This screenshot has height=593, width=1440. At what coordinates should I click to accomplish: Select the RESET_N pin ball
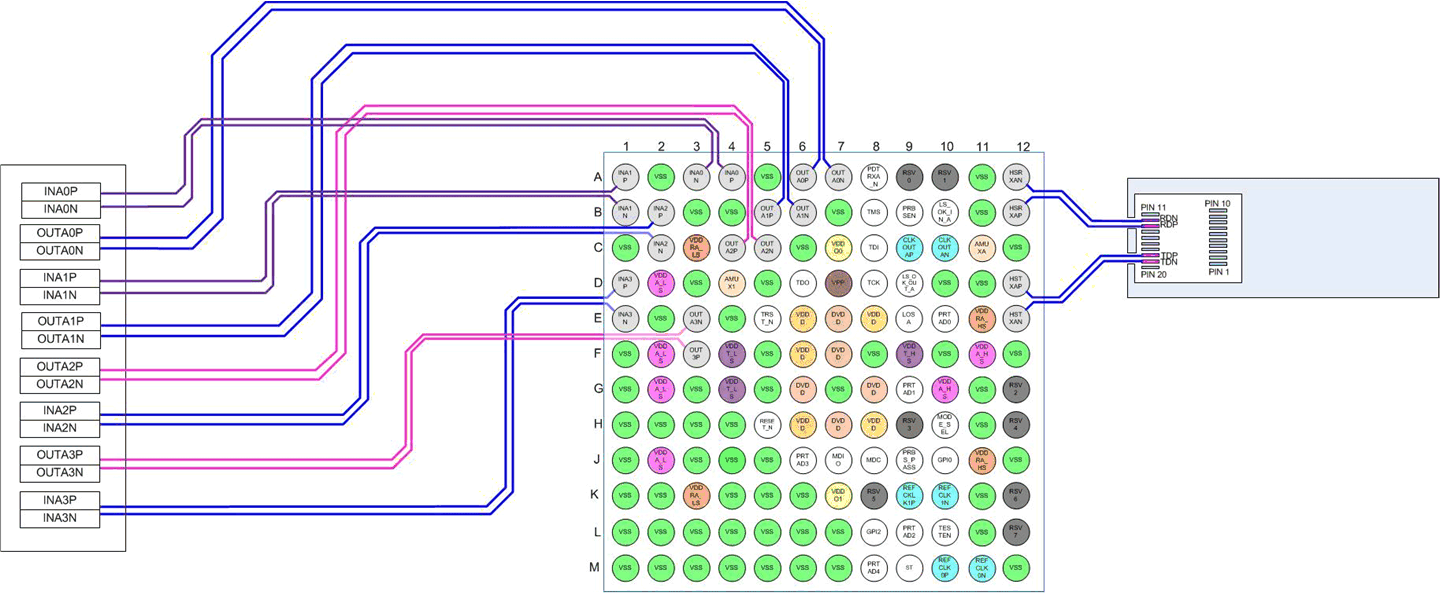(x=766, y=426)
